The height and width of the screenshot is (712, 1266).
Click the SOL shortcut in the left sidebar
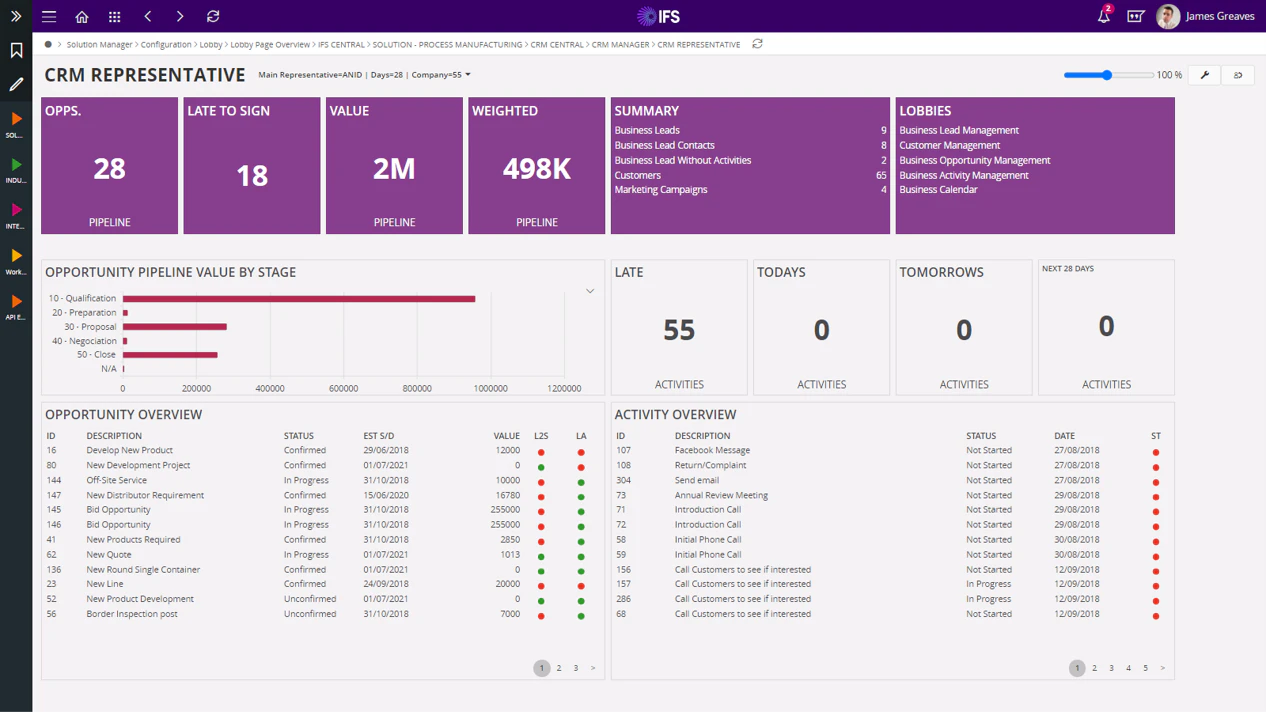(15, 125)
